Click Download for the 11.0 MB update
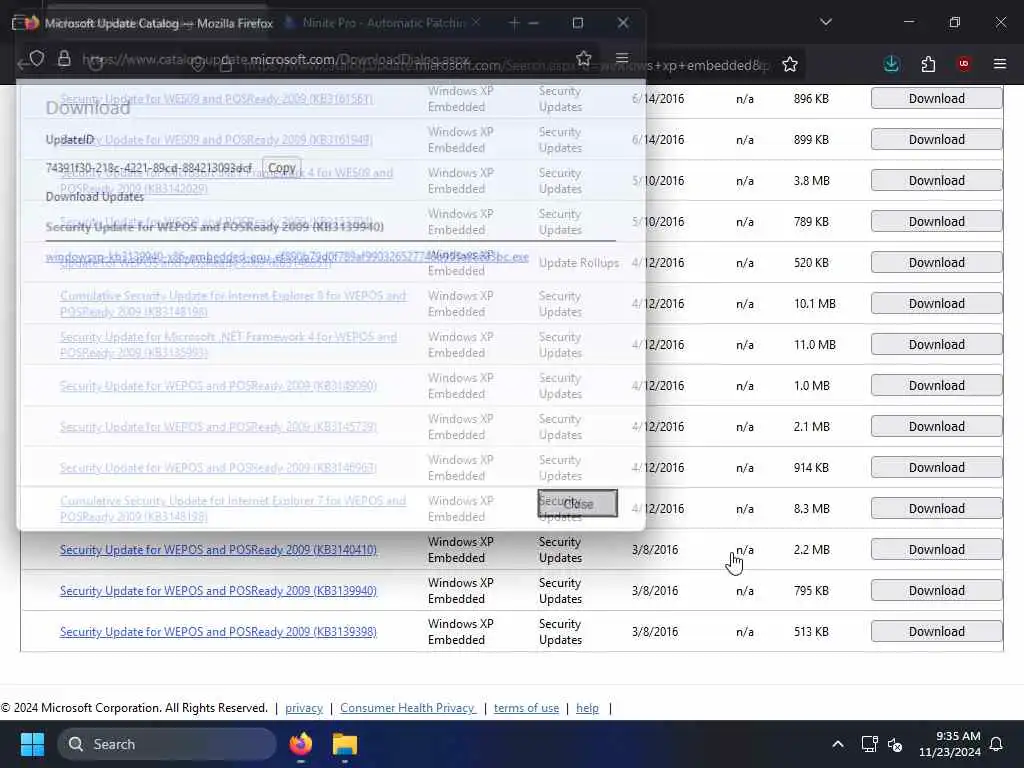1024x768 pixels. [936, 345]
